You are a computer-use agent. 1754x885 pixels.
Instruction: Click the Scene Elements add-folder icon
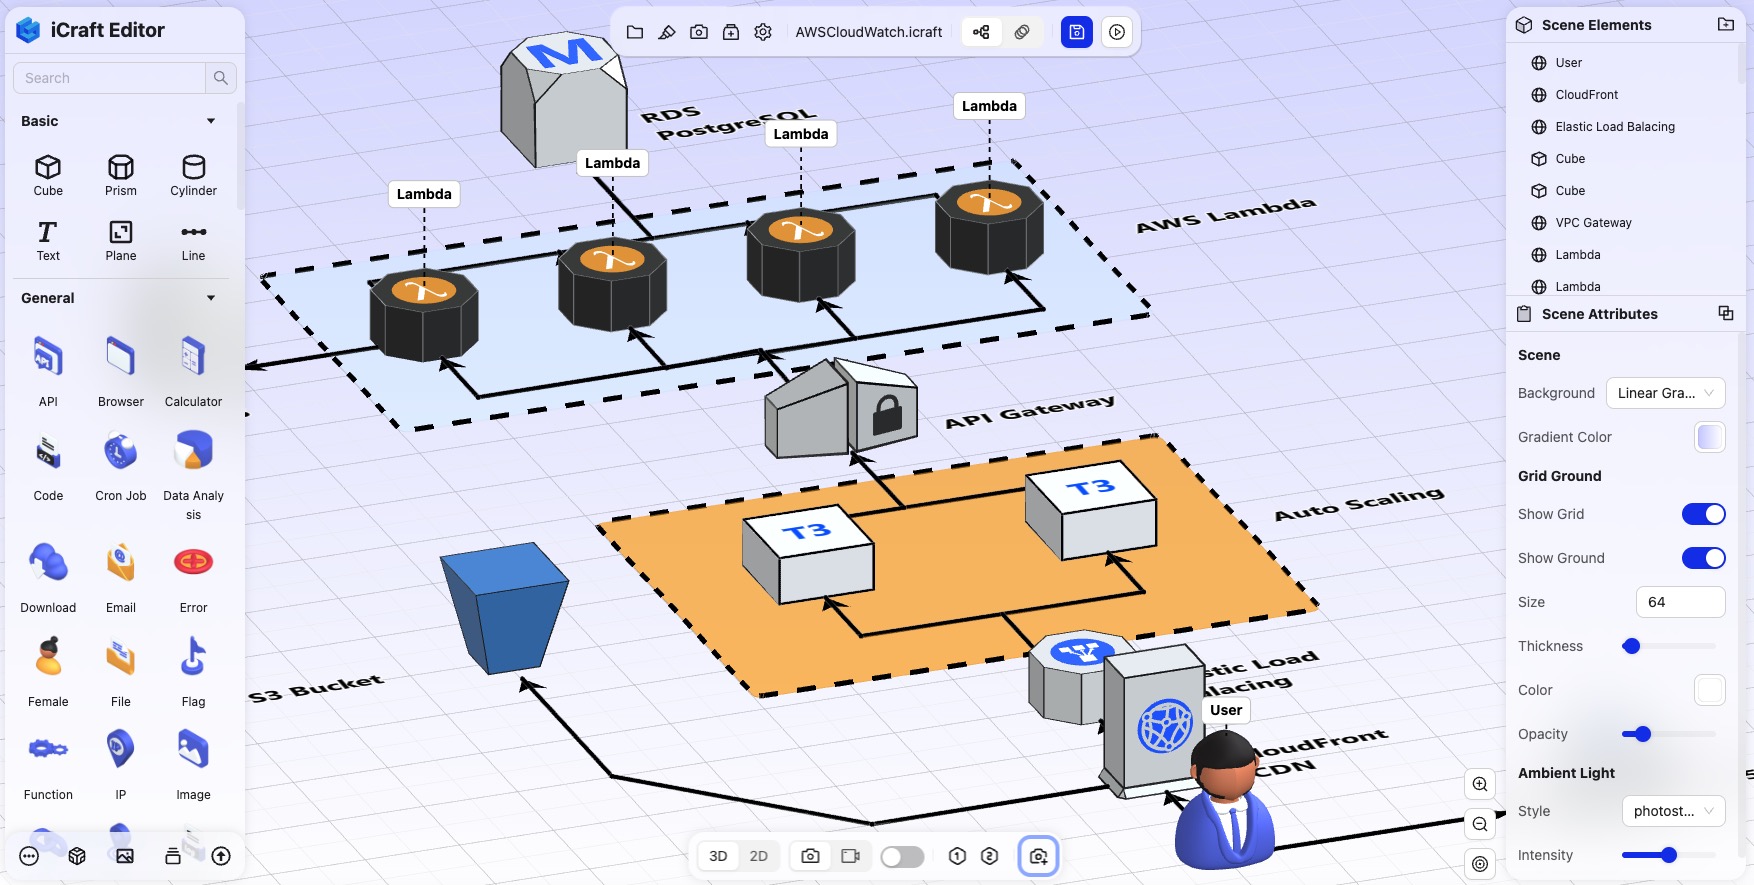[1726, 25]
